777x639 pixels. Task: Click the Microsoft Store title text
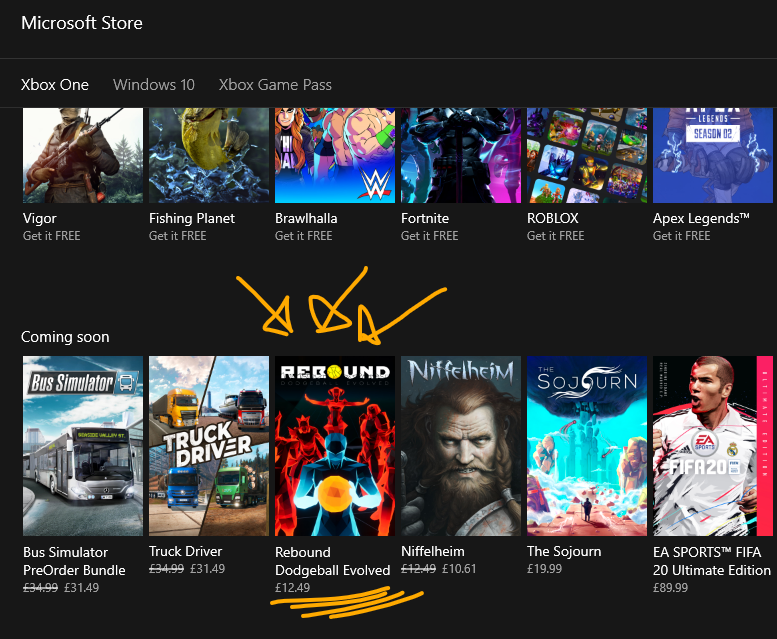pyautogui.click(x=82, y=23)
